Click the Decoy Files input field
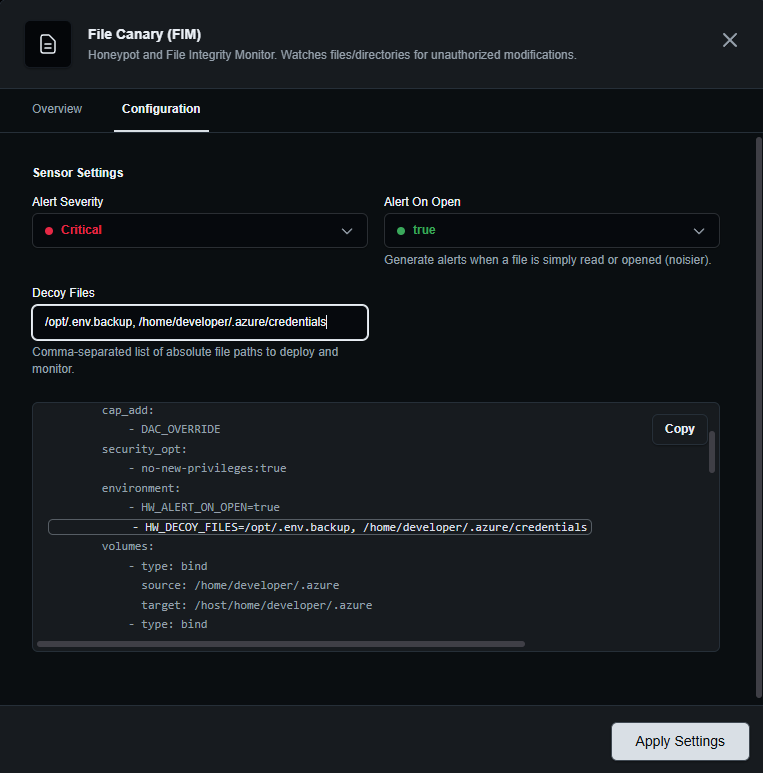Image resolution: width=763 pixels, height=773 pixels. [200, 322]
